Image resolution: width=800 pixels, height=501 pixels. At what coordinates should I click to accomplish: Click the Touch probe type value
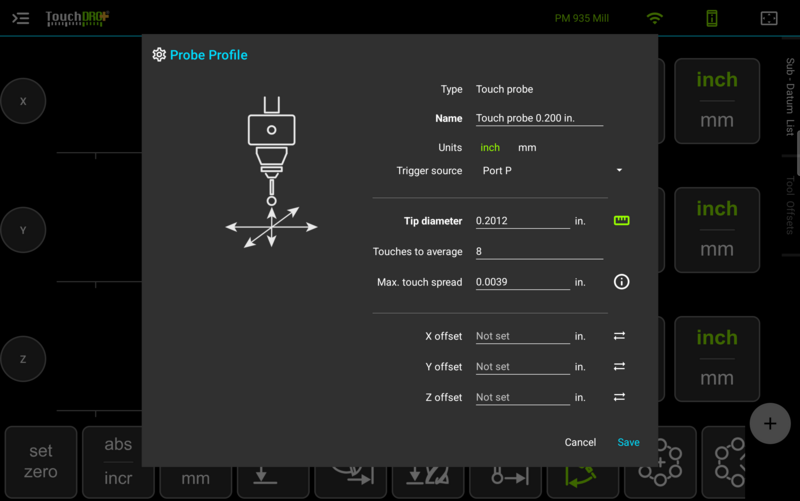point(505,89)
